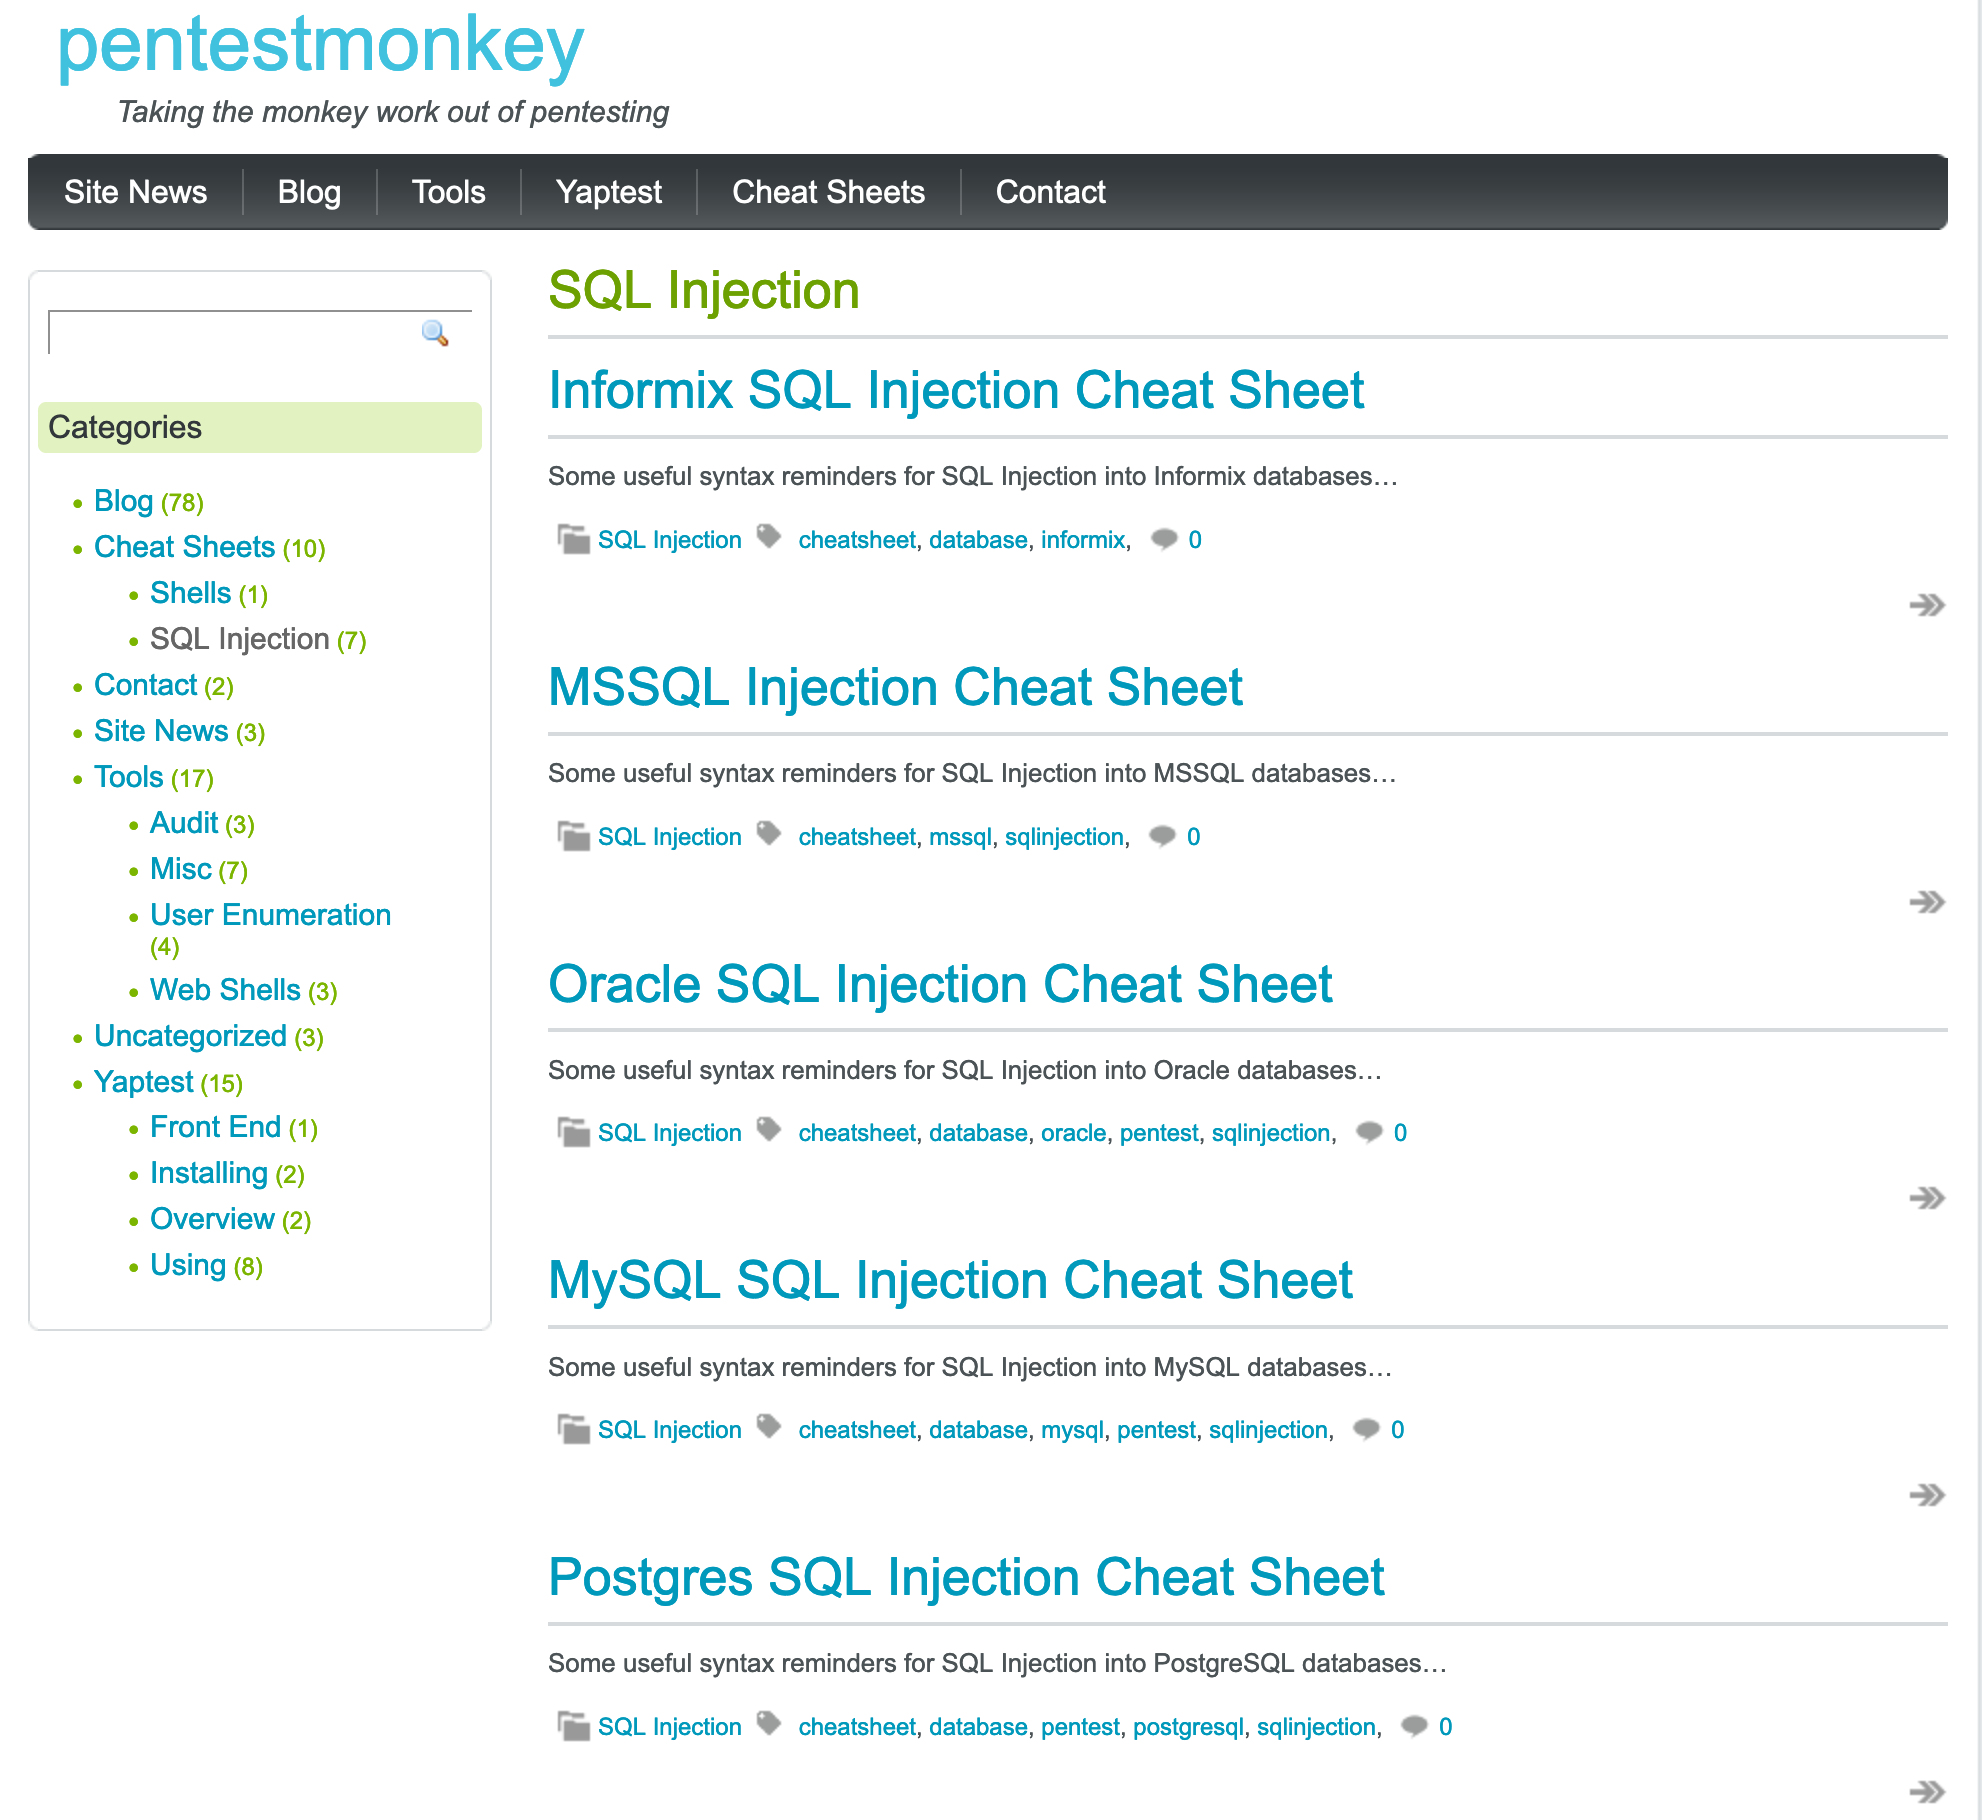The image size is (1982, 1820).
Task: Select Contact category in sidebar
Action: point(146,685)
